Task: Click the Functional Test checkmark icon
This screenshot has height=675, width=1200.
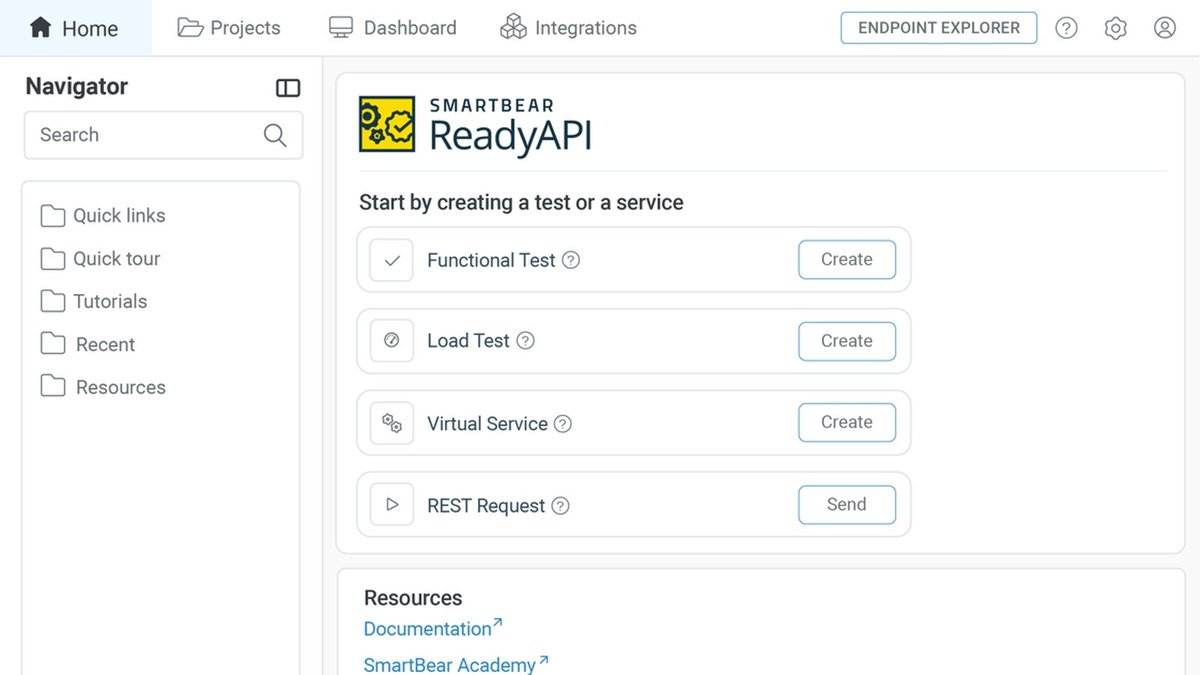Action: 392,260
